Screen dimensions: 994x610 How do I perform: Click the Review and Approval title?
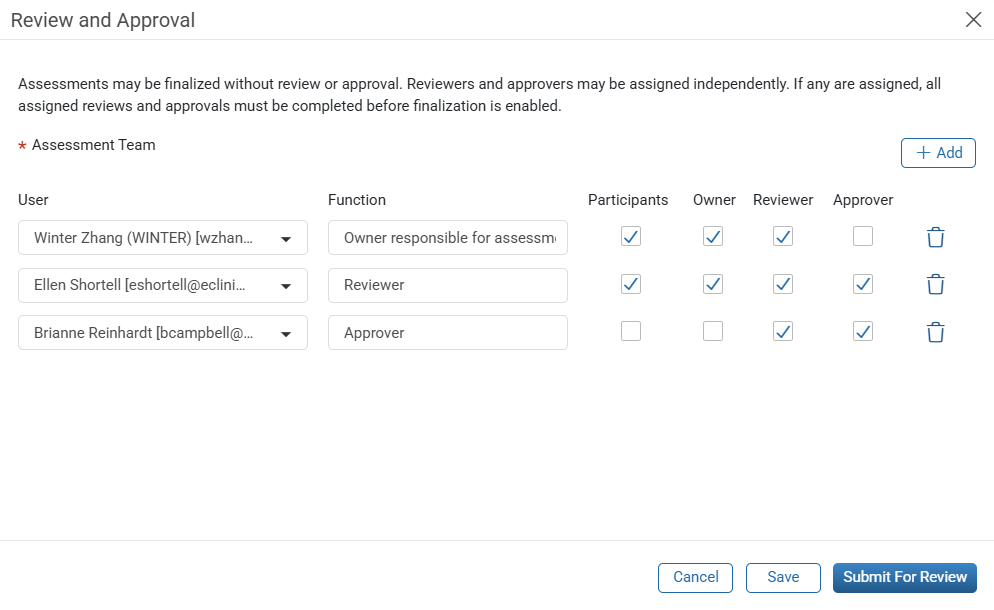(x=103, y=20)
